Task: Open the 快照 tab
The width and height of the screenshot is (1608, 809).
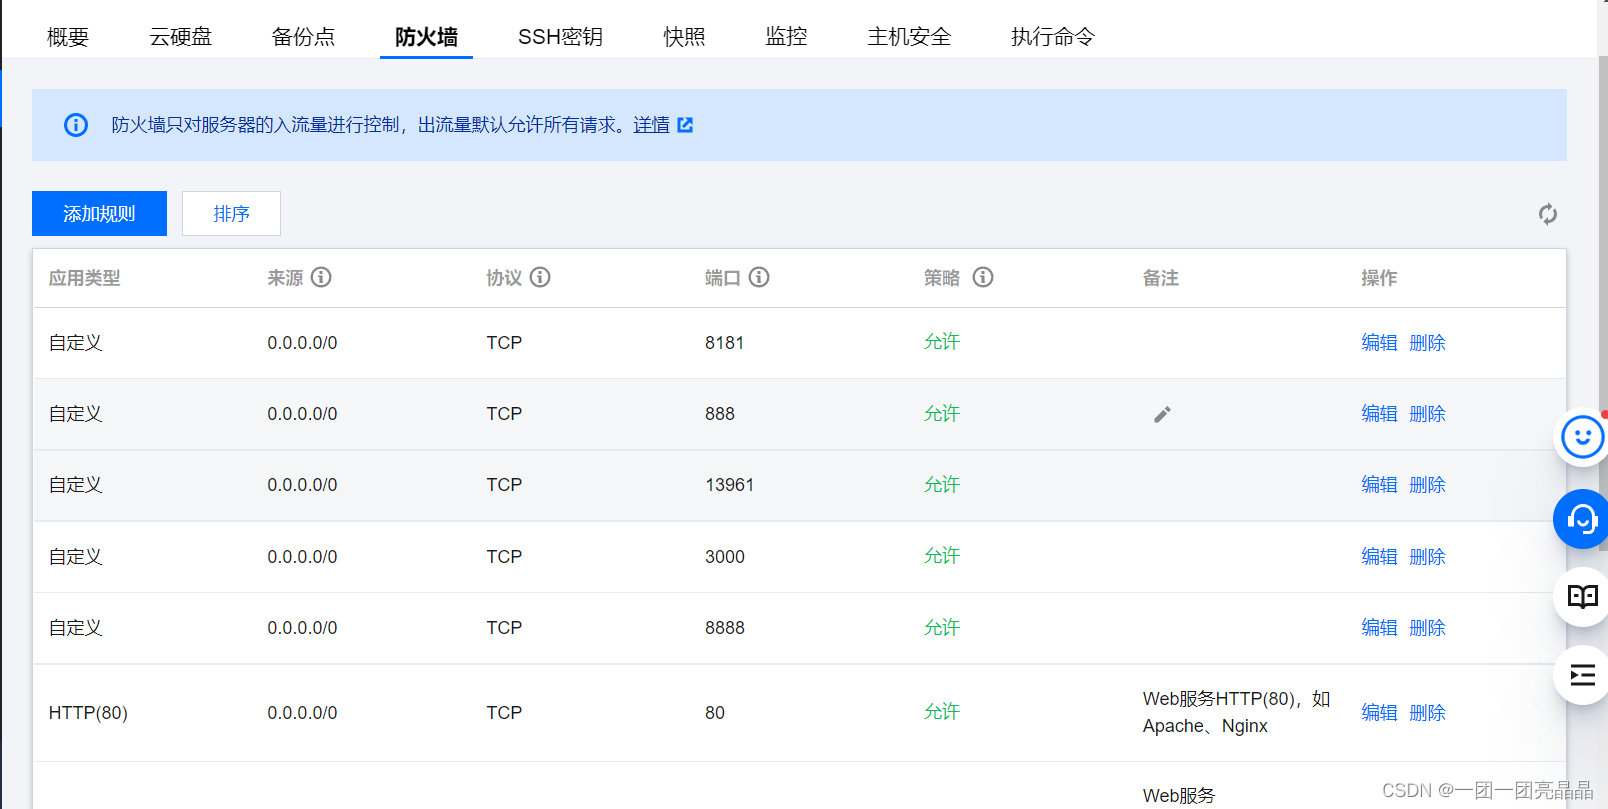Action: pyautogui.click(x=684, y=37)
